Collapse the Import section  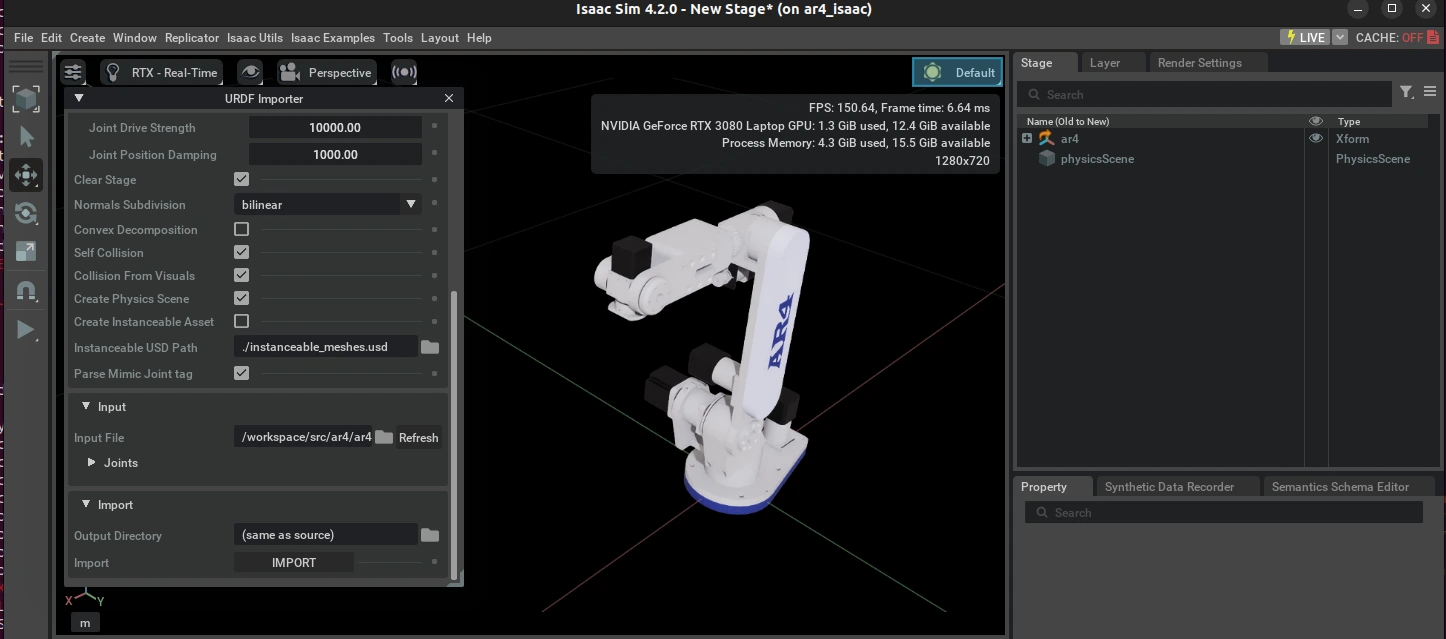coord(86,504)
